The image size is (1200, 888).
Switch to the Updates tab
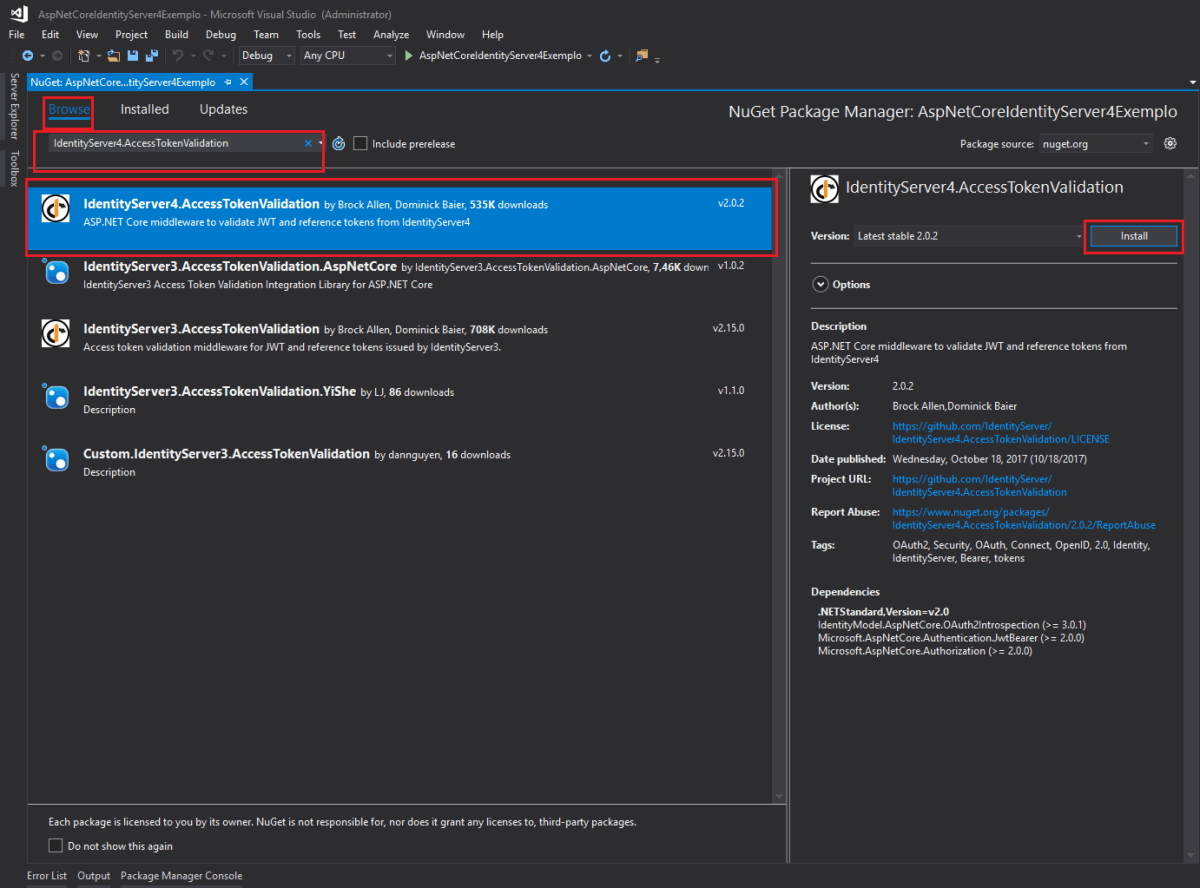[224, 110]
